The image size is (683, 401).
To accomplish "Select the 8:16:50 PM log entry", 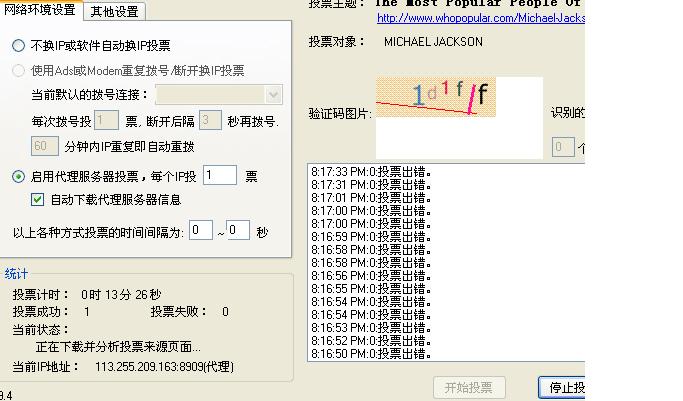I will click(371, 353).
